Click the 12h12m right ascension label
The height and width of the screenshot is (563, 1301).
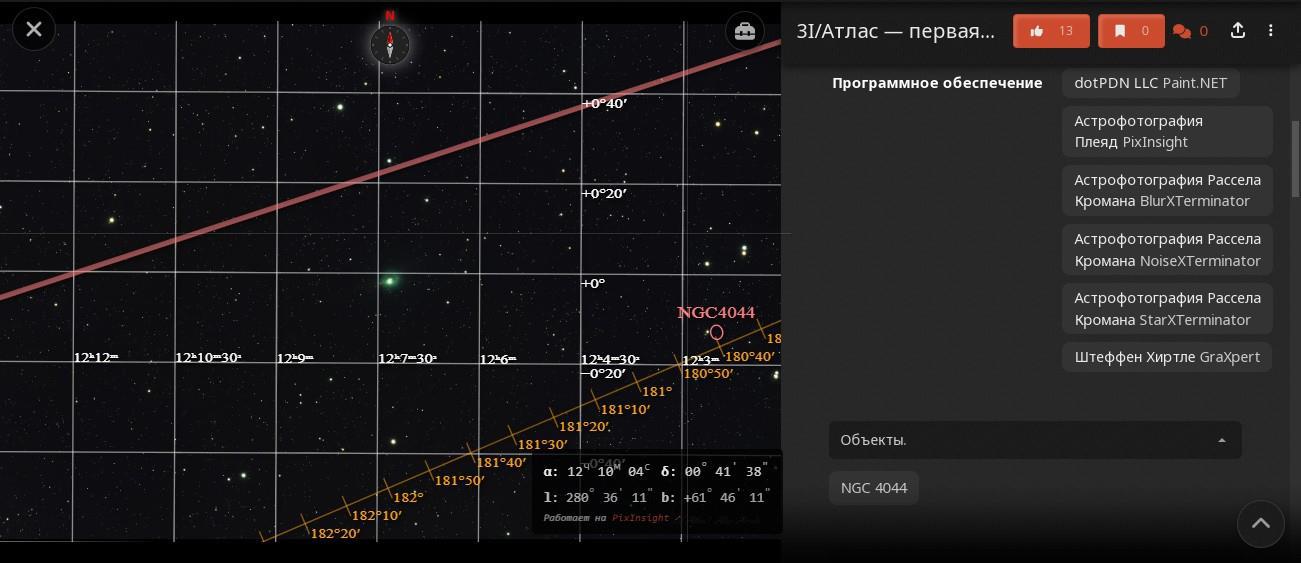[x=96, y=357]
